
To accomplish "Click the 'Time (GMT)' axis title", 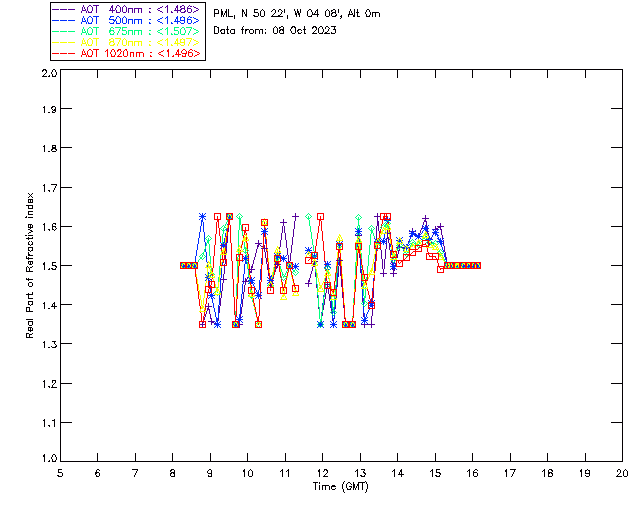I will point(340,487).
